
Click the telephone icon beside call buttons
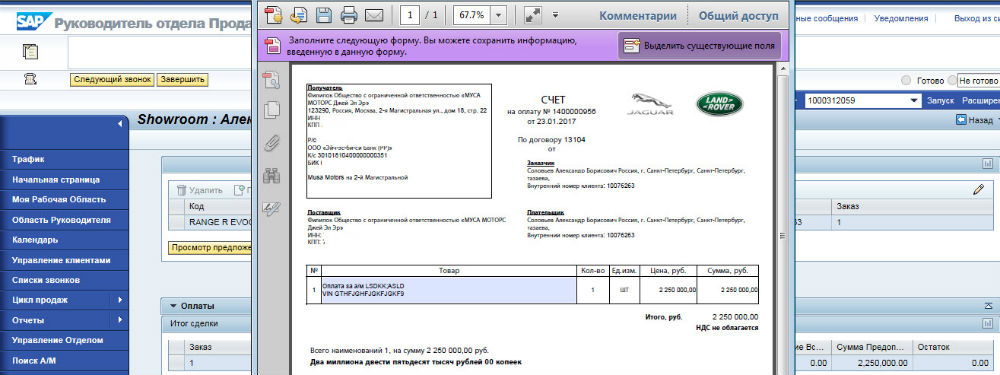[x=30, y=79]
